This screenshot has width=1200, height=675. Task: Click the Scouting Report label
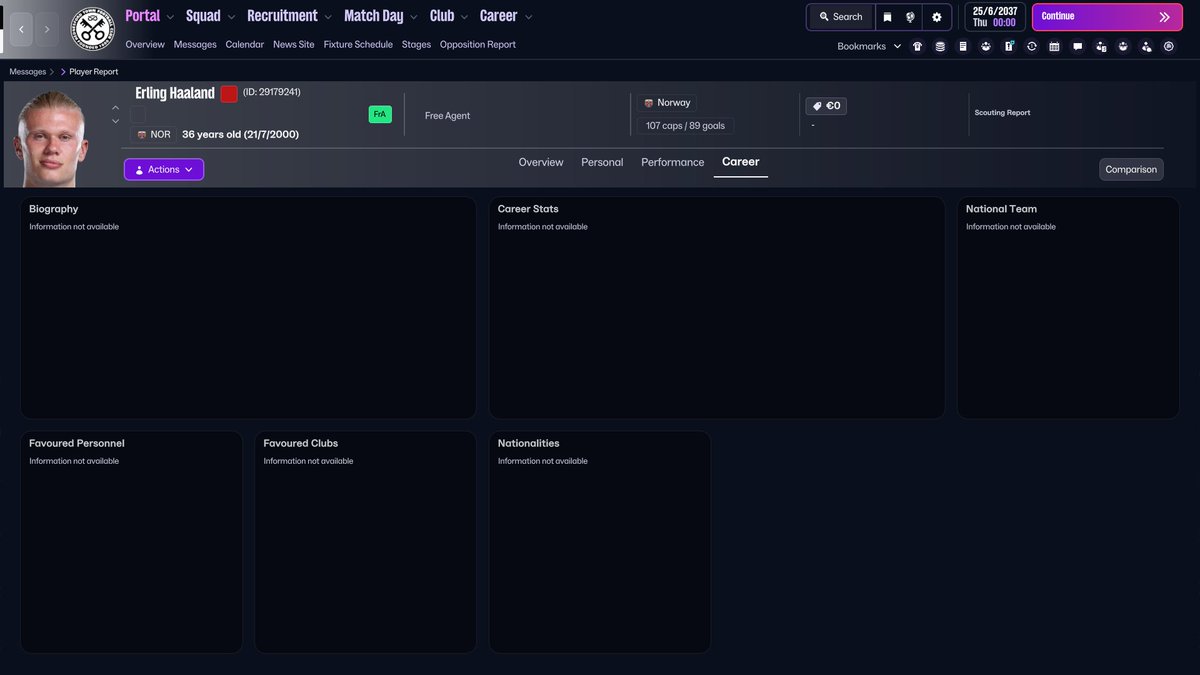coord(1002,113)
